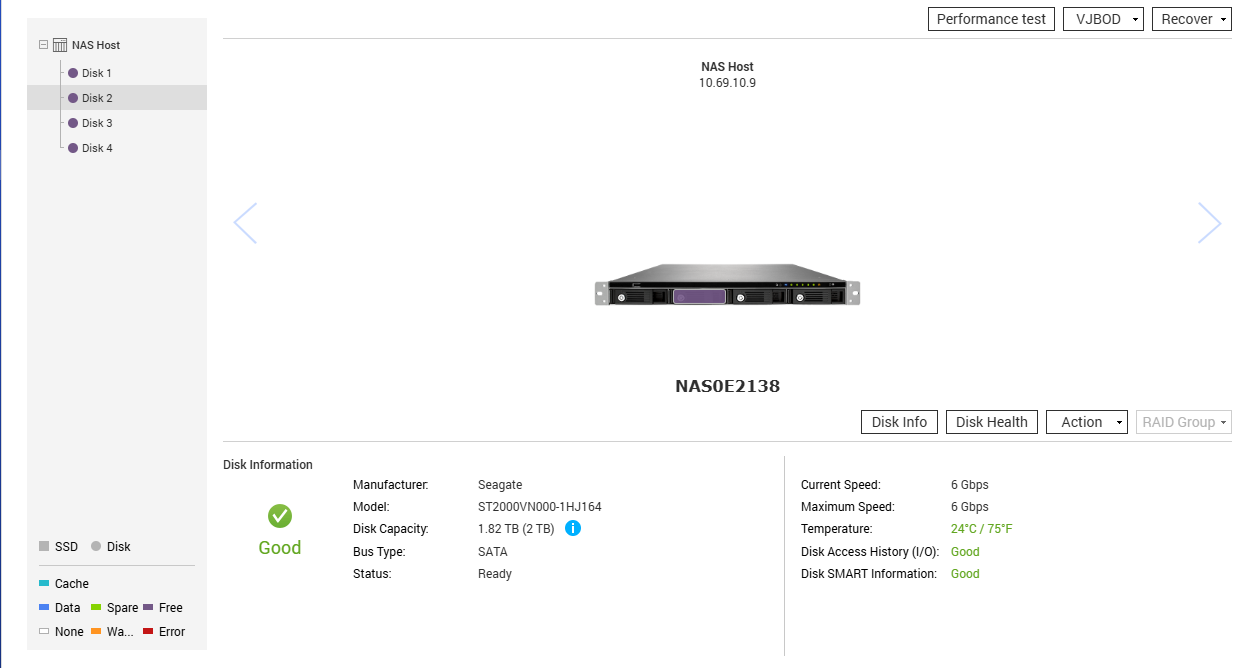Go to next enclosure with right arrow
Image resolution: width=1255 pixels, height=668 pixels.
[1210, 223]
